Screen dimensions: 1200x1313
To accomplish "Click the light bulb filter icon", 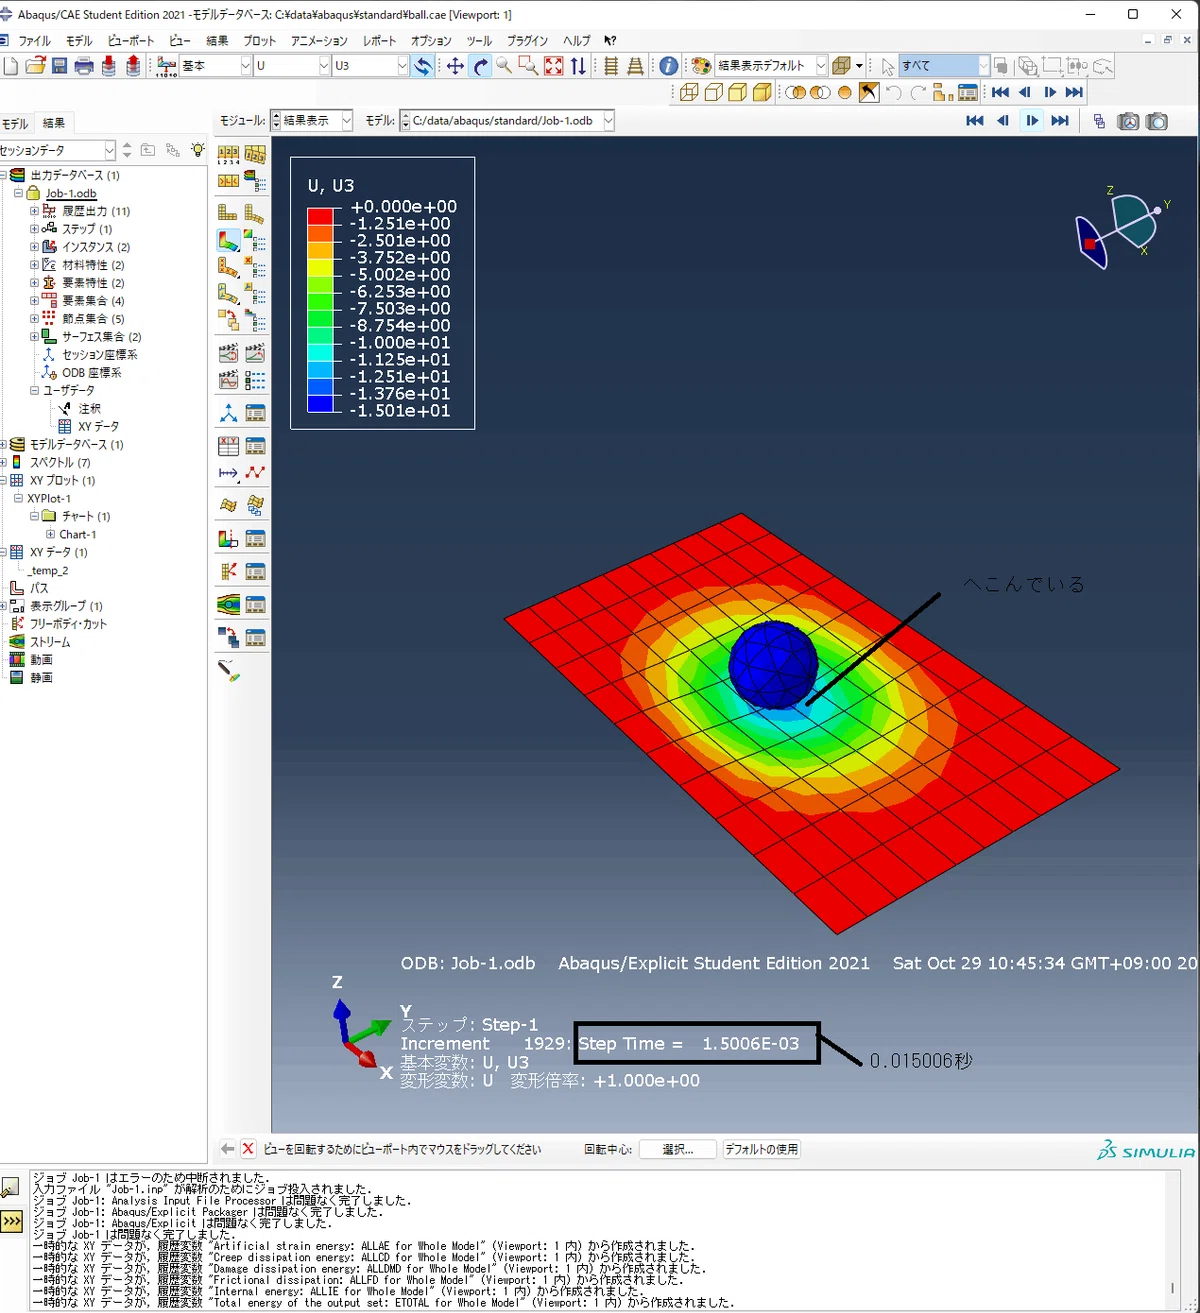I will [198, 150].
